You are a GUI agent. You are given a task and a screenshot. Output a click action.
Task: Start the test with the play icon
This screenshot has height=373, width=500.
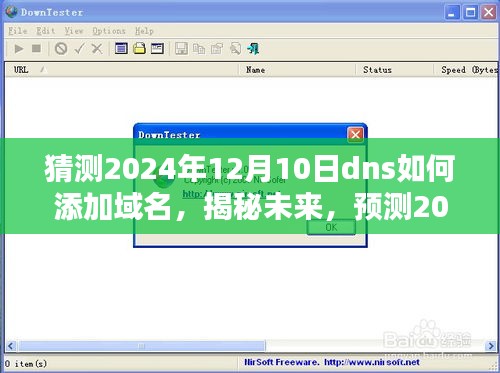point(19,49)
